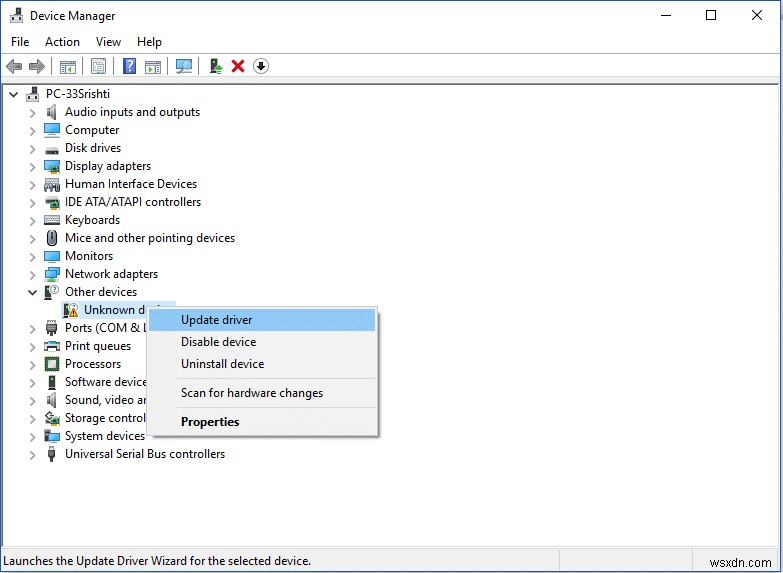Expand the Monitors category

[x=32, y=257]
